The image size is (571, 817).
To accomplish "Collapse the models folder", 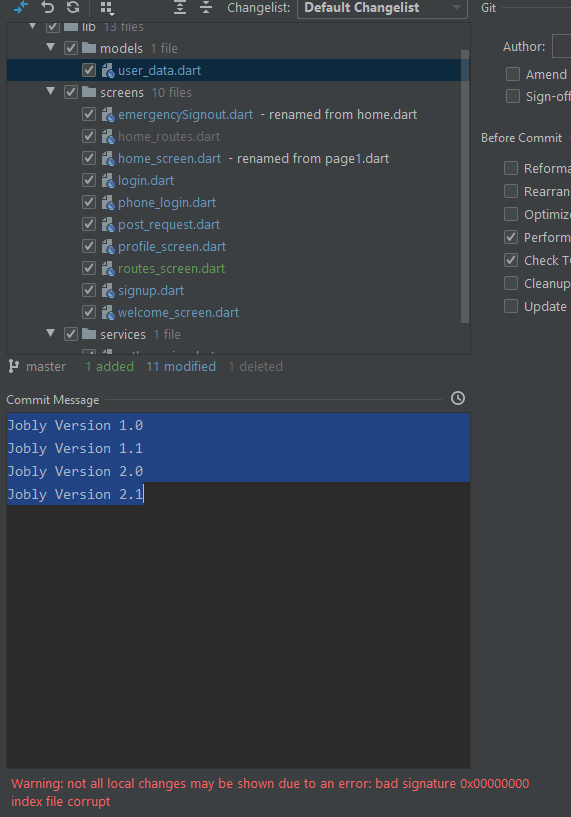I will tap(51, 47).
